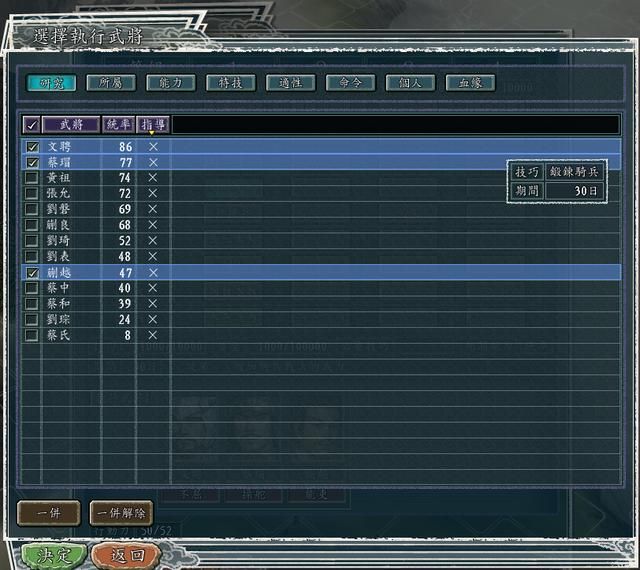
Task: Switch to the 能力 tab
Action: pyautogui.click(x=170, y=83)
